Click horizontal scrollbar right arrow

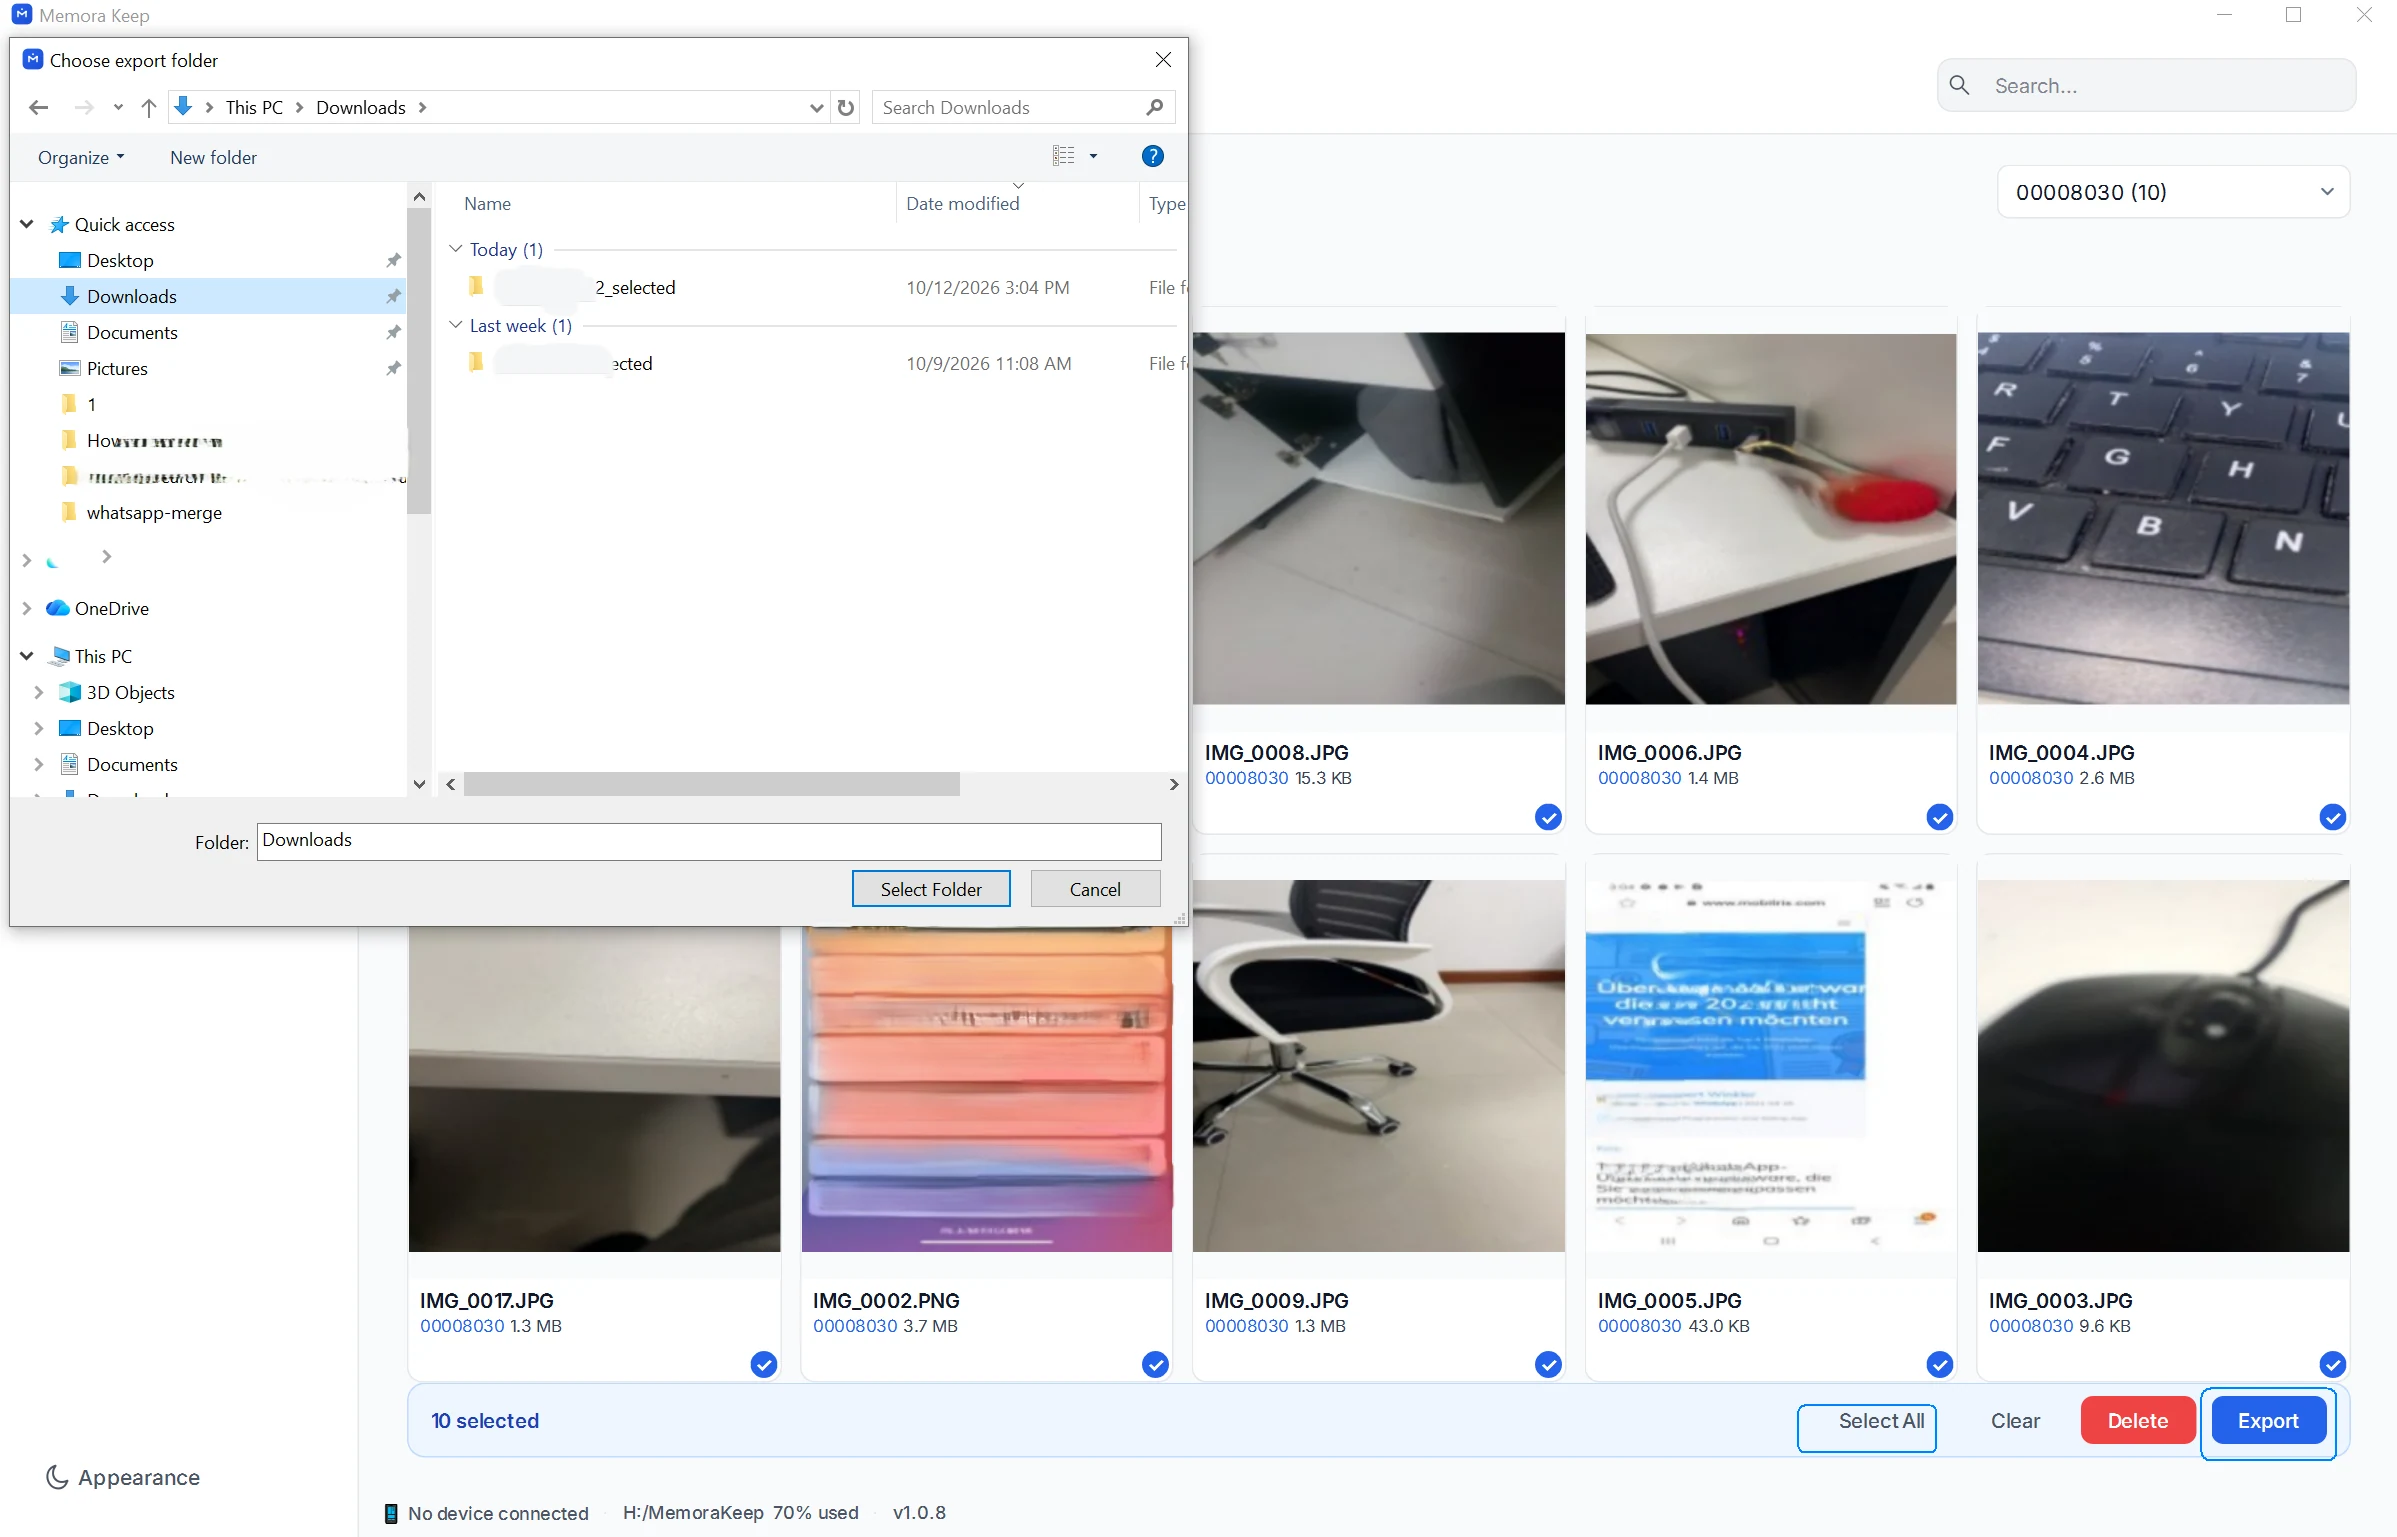(1174, 784)
